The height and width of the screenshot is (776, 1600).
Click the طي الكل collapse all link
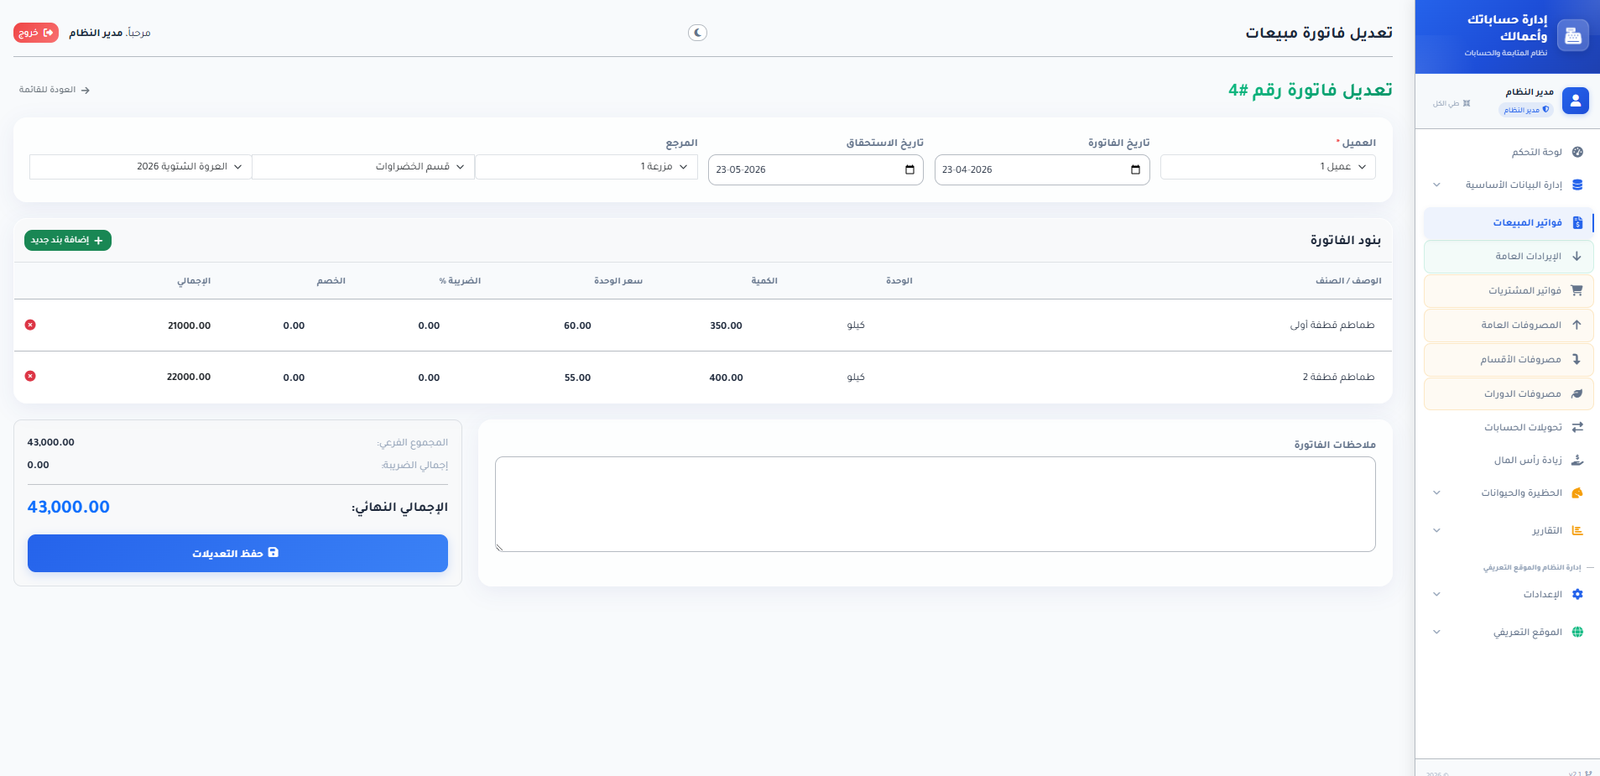coord(1451,103)
